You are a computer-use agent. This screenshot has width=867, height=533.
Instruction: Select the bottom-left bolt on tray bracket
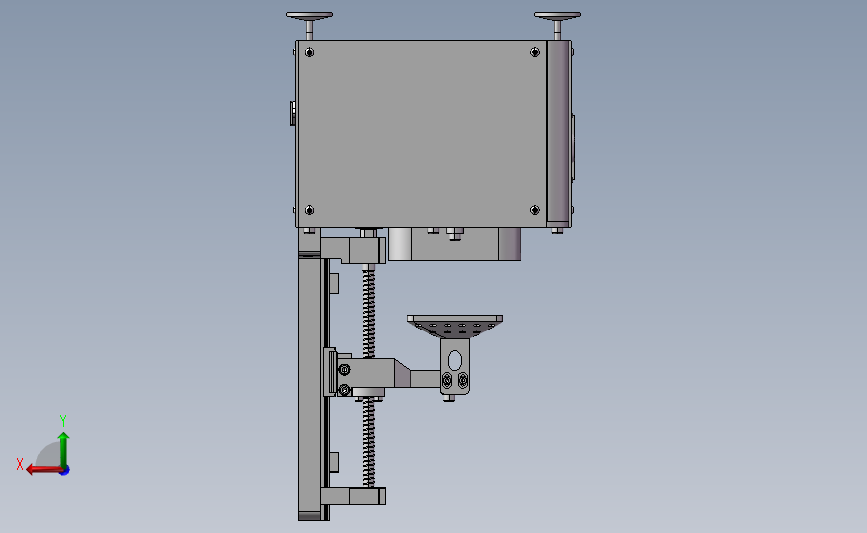(447, 380)
